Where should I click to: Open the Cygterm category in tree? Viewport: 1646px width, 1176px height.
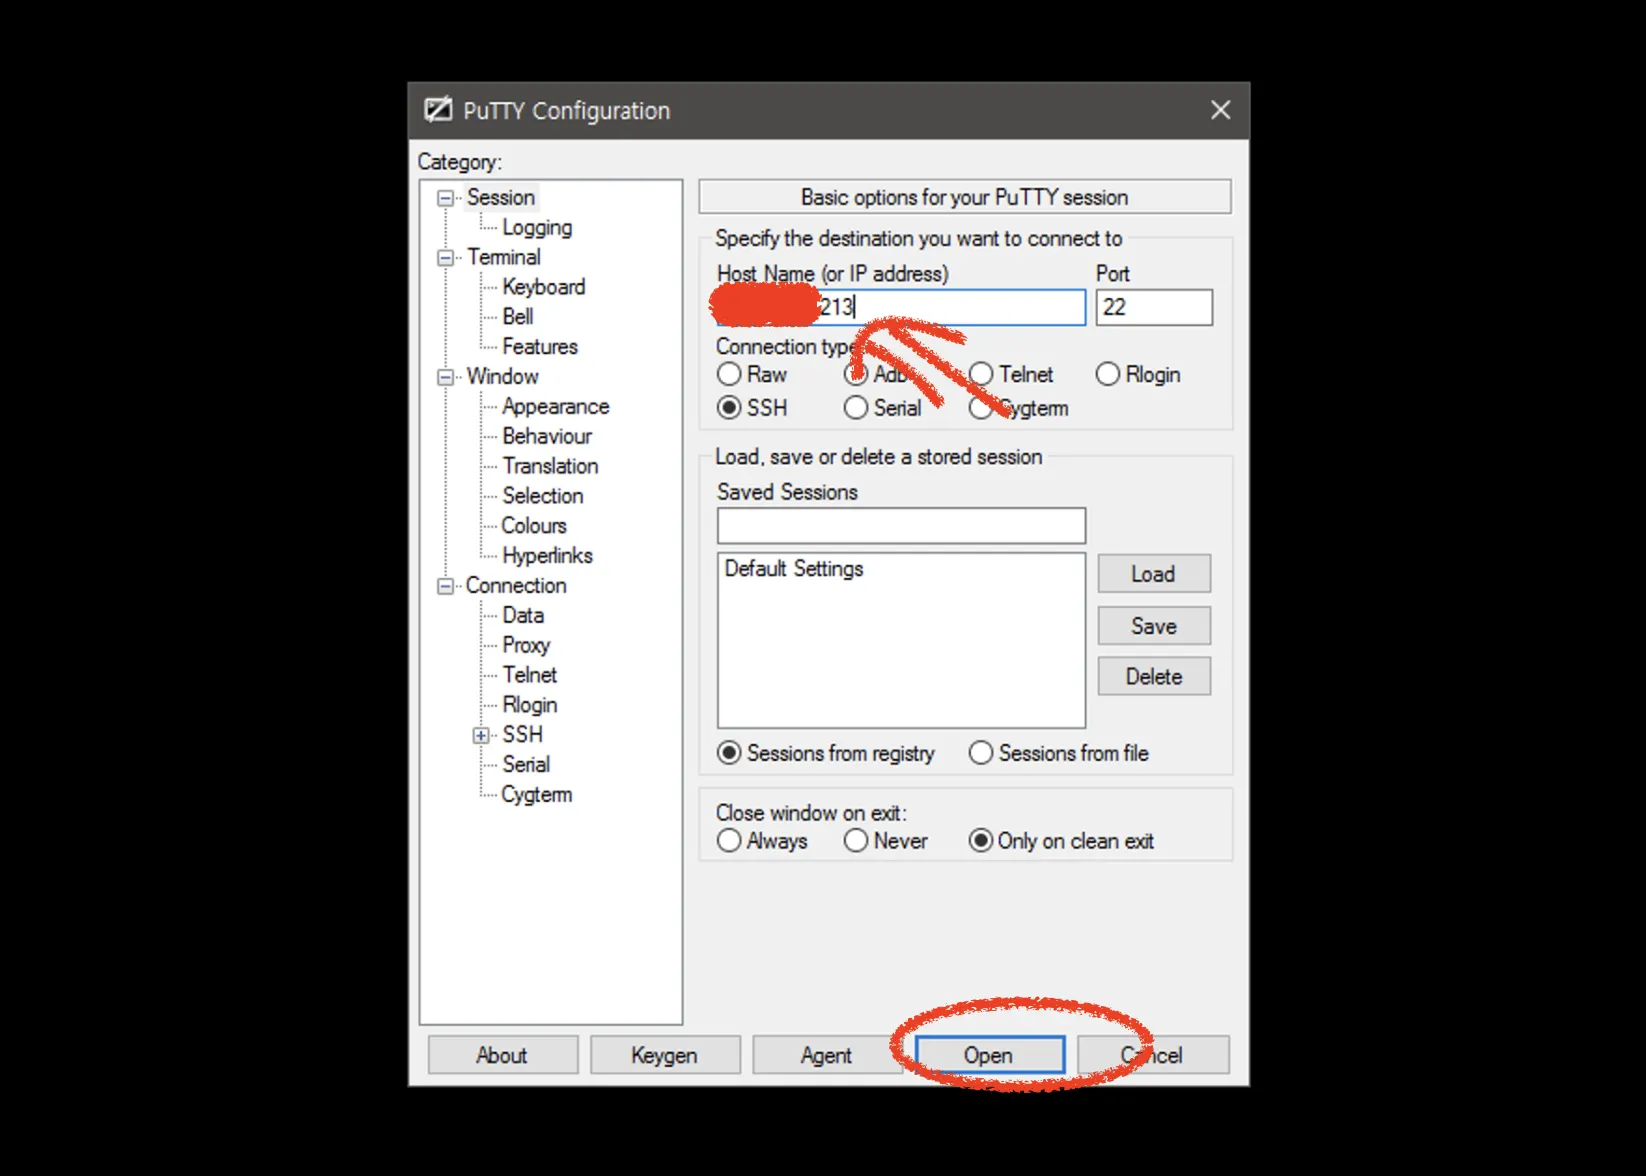click(537, 795)
